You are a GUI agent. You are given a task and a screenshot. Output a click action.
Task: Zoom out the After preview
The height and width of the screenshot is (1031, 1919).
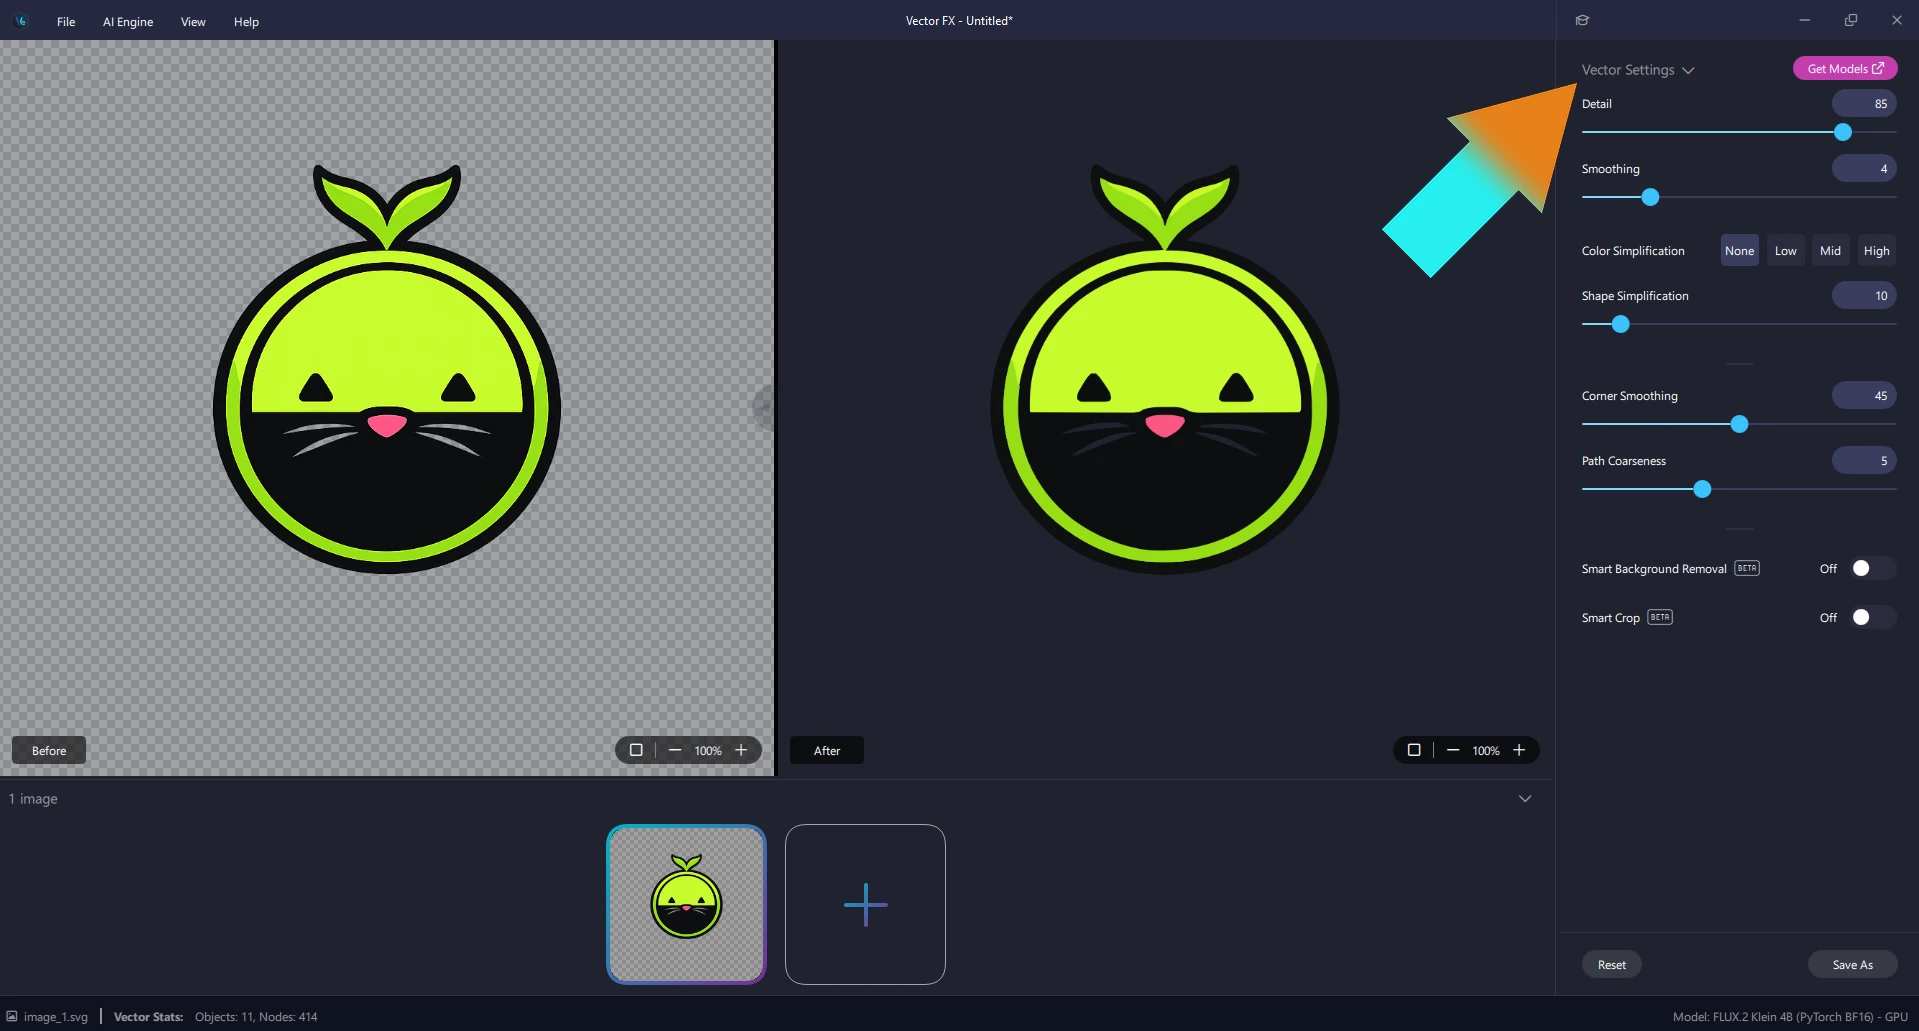(1453, 750)
